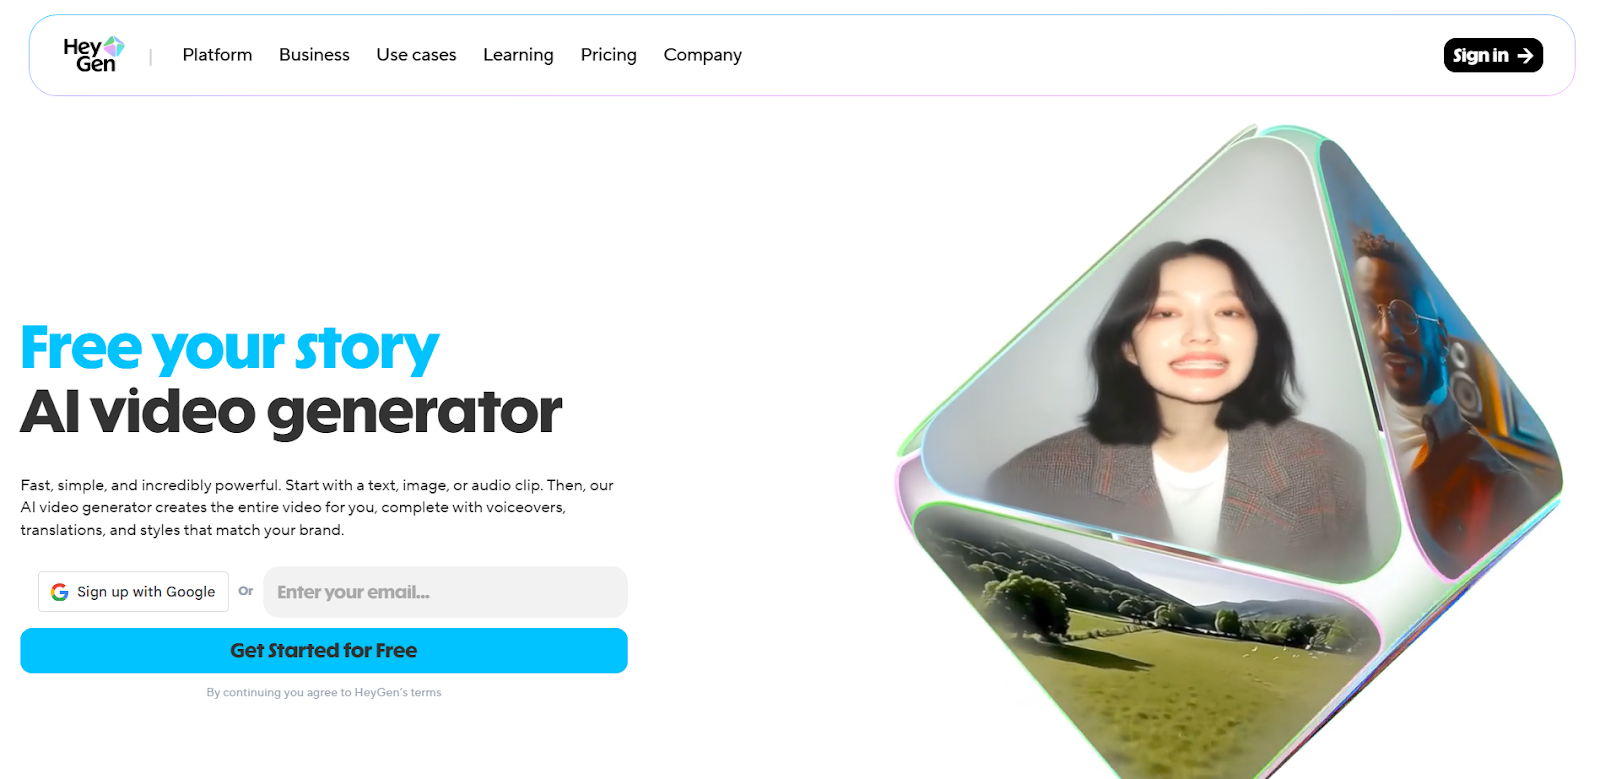The height and width of the screenshot is (779, 1600).
Task: Click the Free your story headline
Action: point(230,348)
